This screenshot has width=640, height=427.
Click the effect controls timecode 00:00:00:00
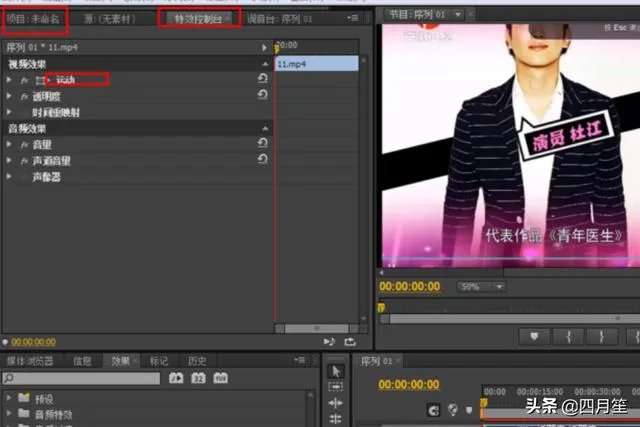[33, 342]
